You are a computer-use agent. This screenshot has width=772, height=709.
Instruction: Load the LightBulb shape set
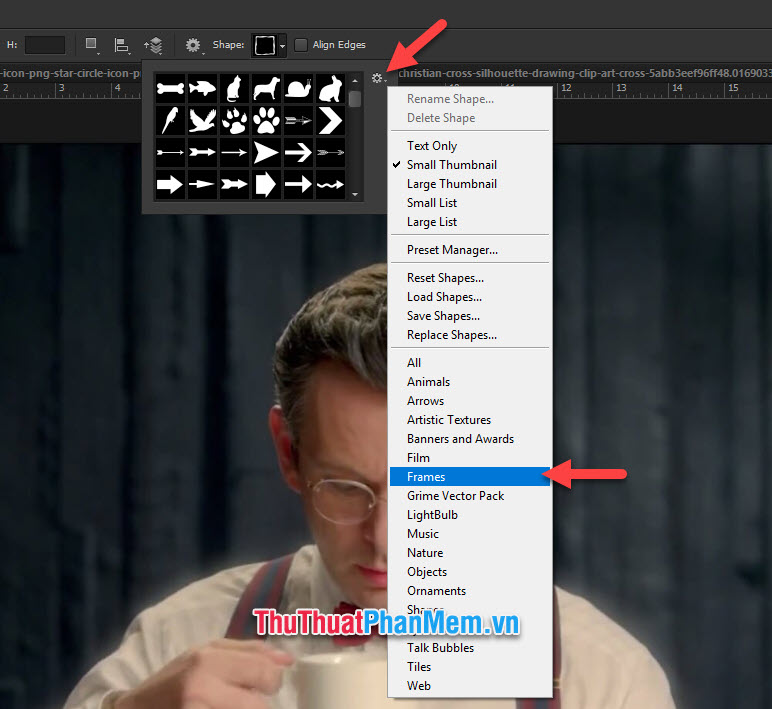(470, 515)
